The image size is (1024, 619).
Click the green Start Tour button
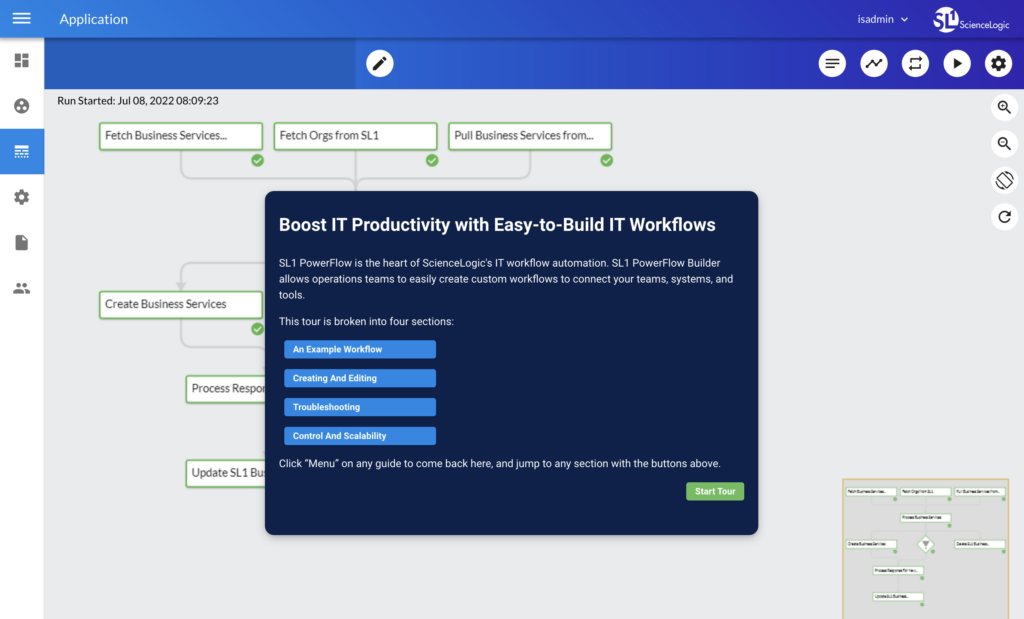[x=715, y=491]
